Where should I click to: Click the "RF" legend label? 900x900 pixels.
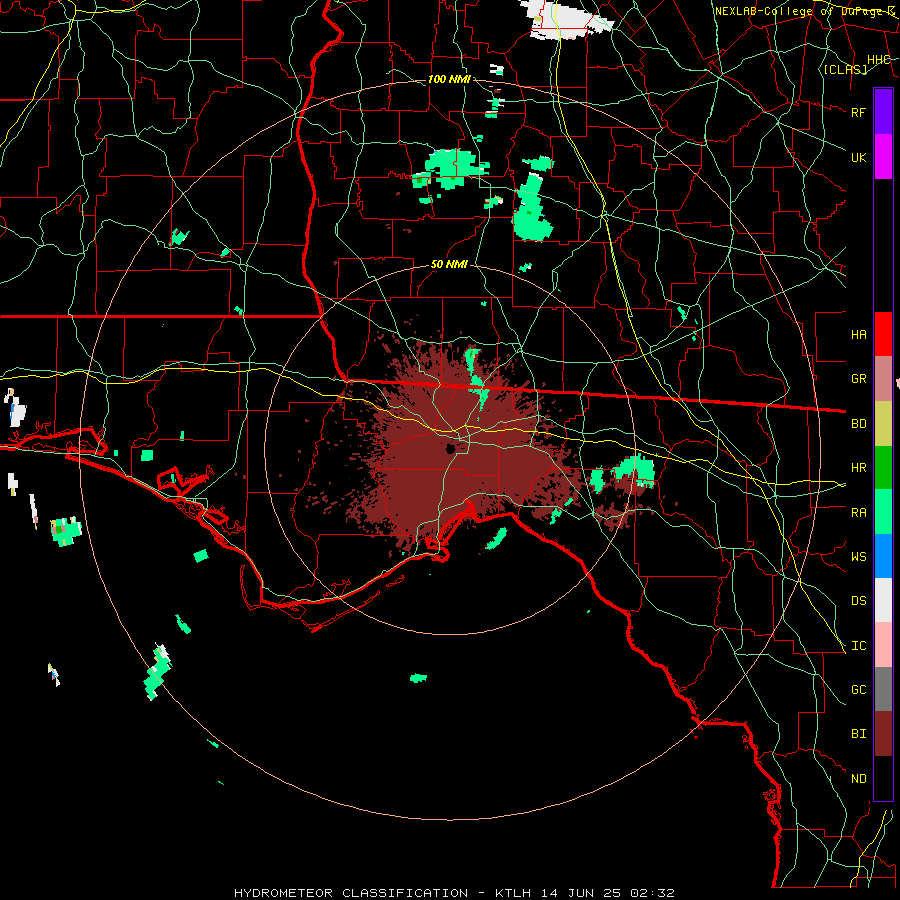[858, 112]
